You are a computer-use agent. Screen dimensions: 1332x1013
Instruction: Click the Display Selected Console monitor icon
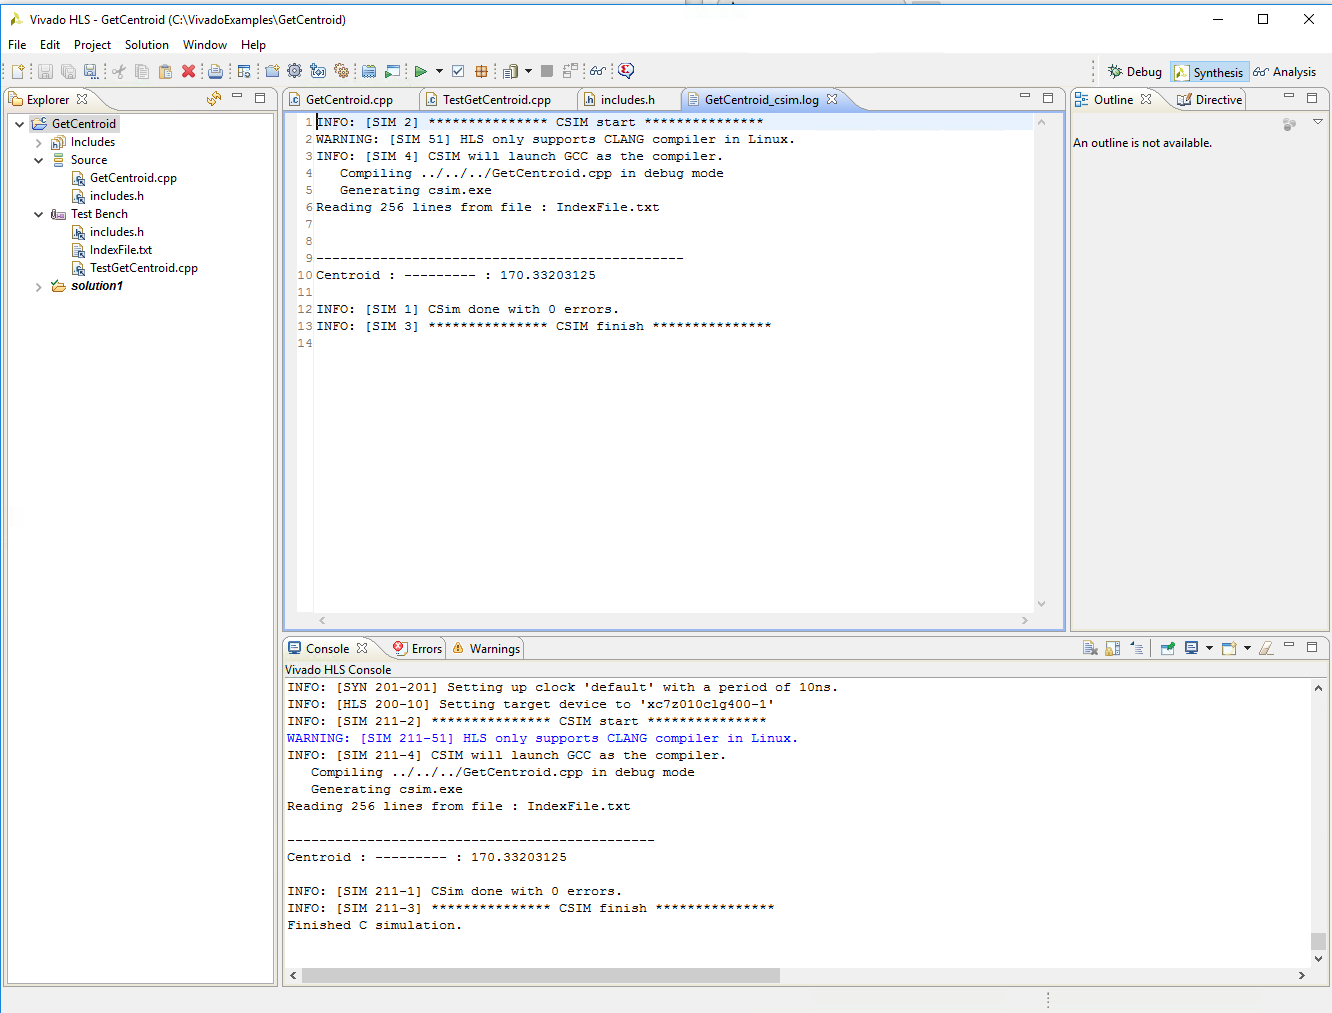click(x=1191, y=648)
